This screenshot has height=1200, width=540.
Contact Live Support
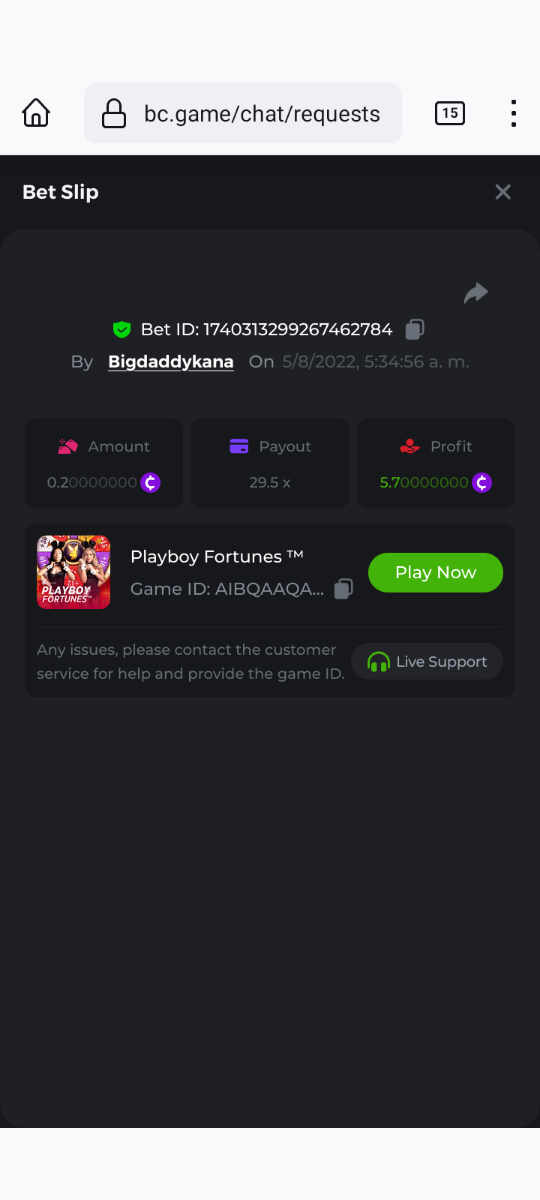[427, 662]
